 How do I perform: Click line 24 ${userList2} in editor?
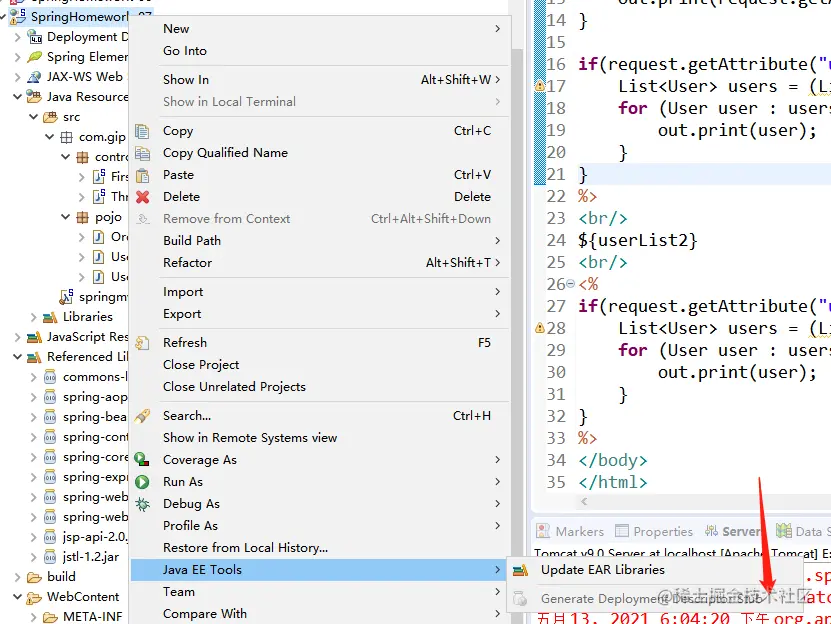[638, 241]
